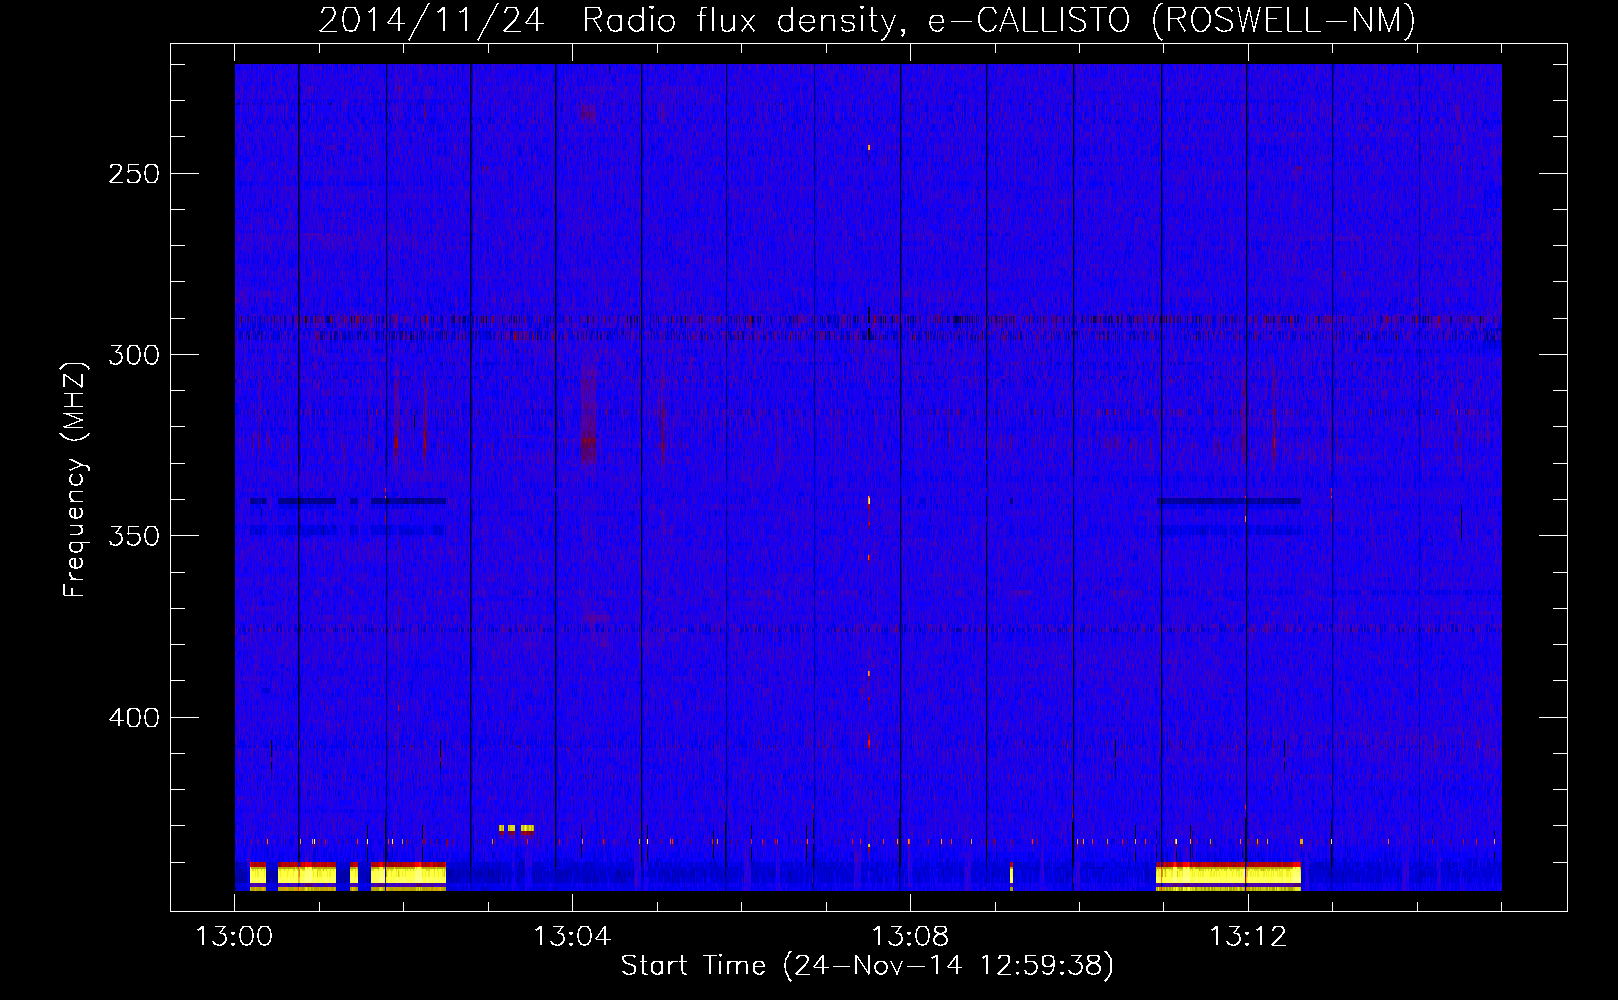This screenshot has width=1618, height=1000.
Task: Click the 300 frequency tick label
Action: coord(134,355)
